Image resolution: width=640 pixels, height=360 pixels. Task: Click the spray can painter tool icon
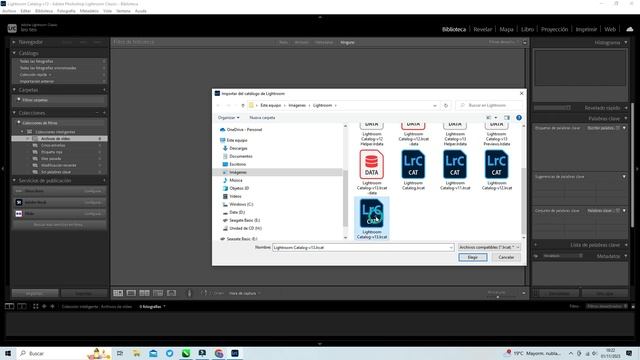pyautogui.click(x=189, y=293)
